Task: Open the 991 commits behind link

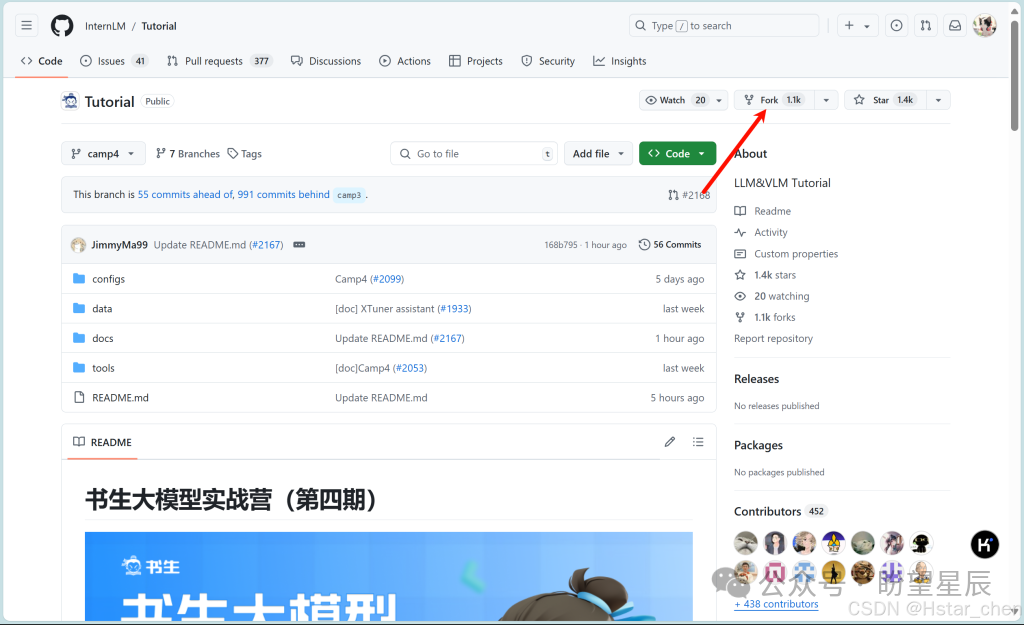Action: [283, 195]
